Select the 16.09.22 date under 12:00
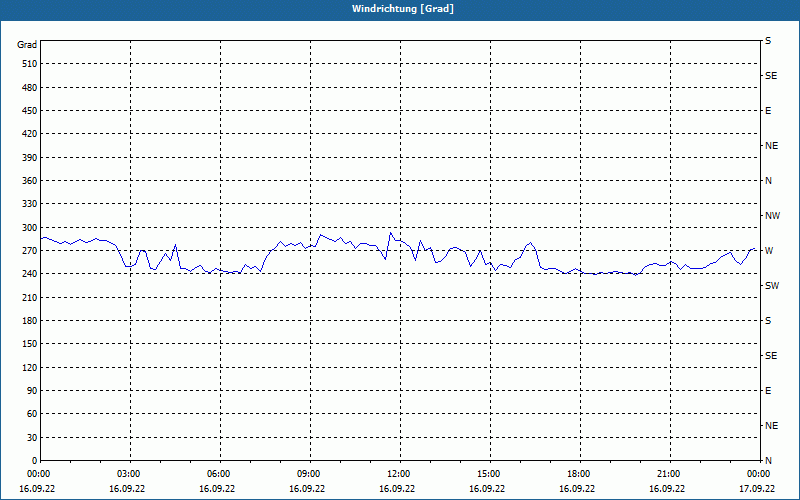 397,489
